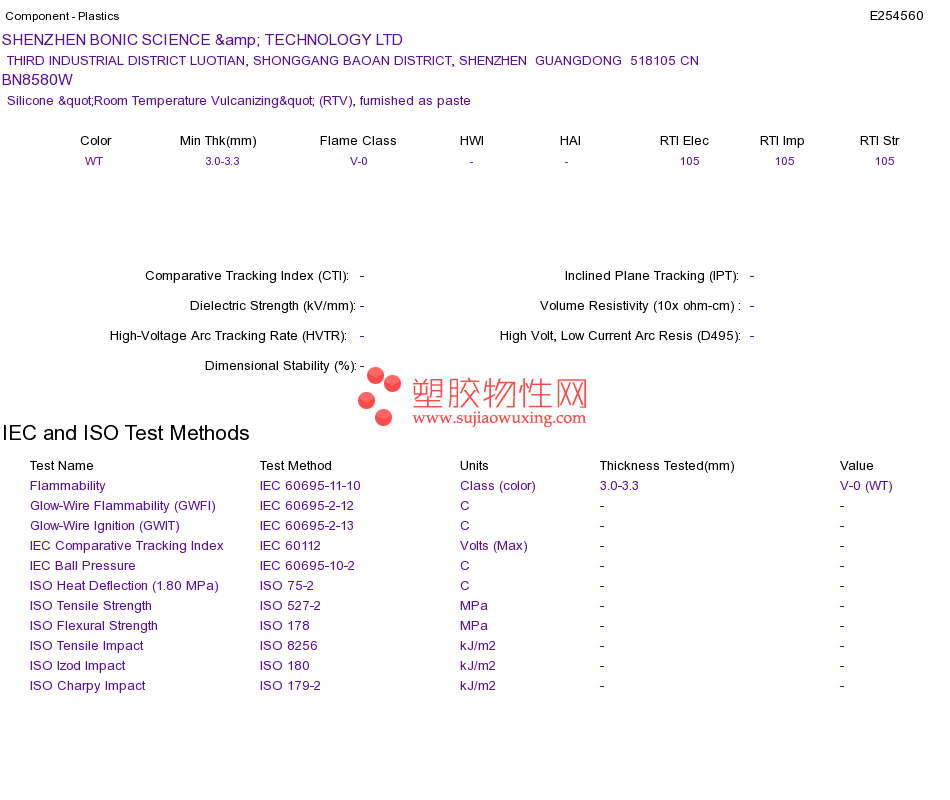Image resolution: width=950 pixels, height=800 pixels.
Task: Open ISO Charpy Impact test
Action: point(88,686)
